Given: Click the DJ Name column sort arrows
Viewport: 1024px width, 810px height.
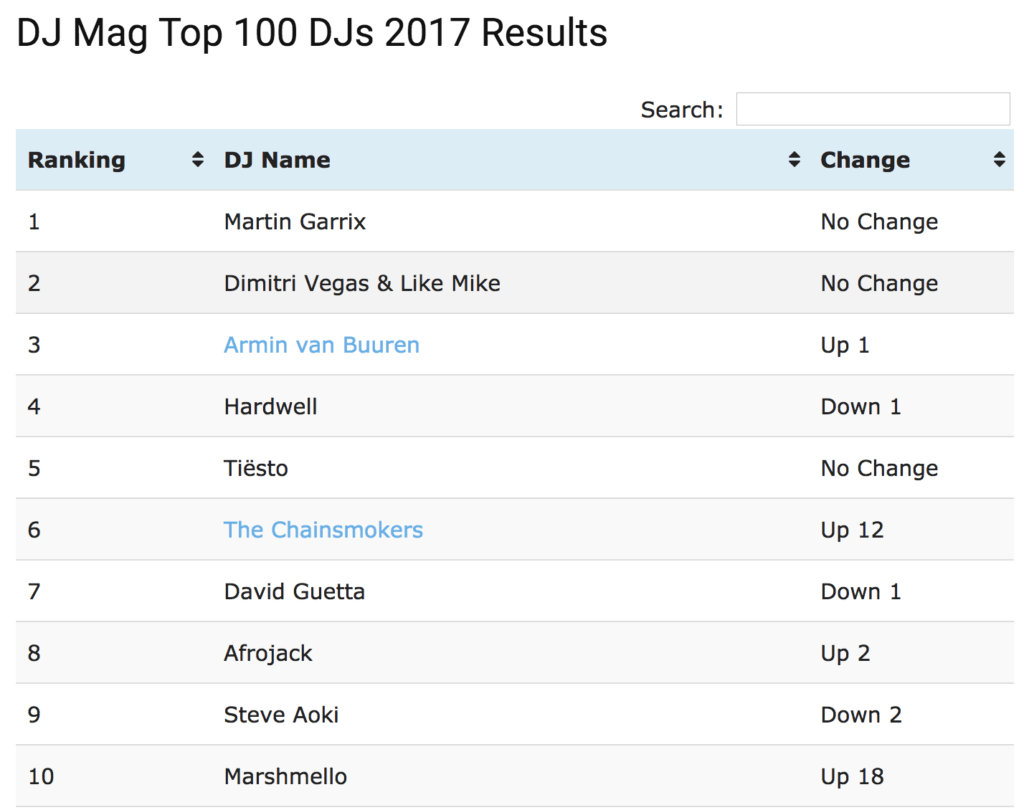Looking at the screenshot, I should click(x=794, y=160).
